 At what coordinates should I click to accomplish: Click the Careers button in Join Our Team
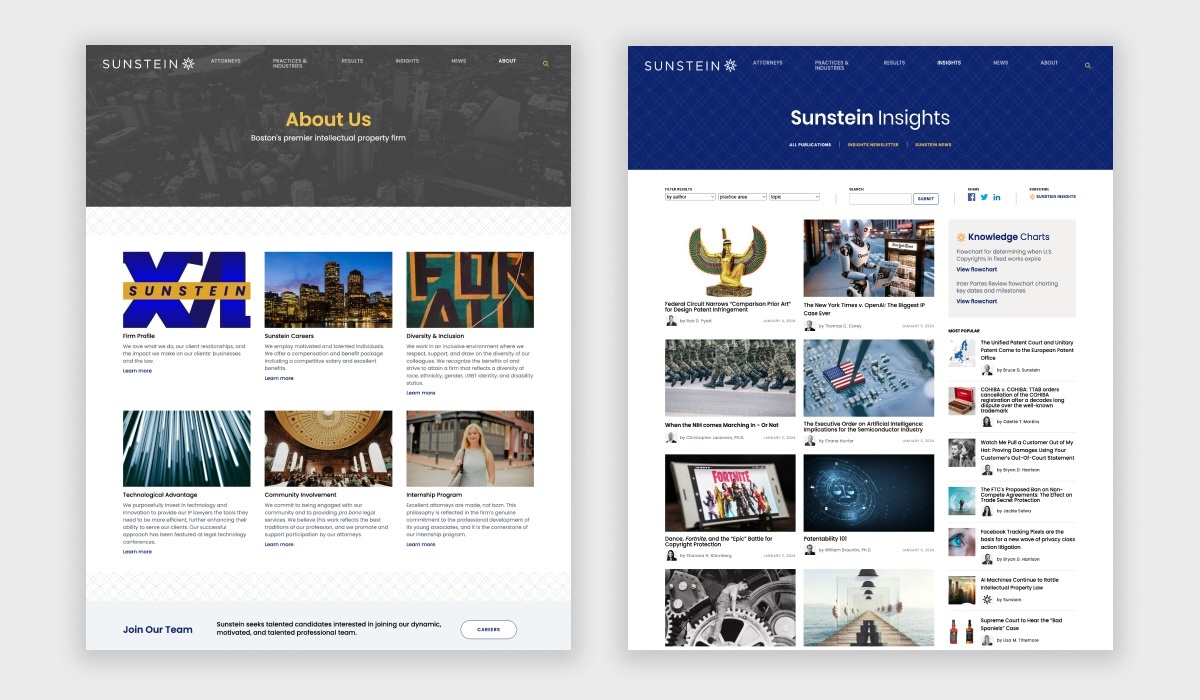pos(488,630)
